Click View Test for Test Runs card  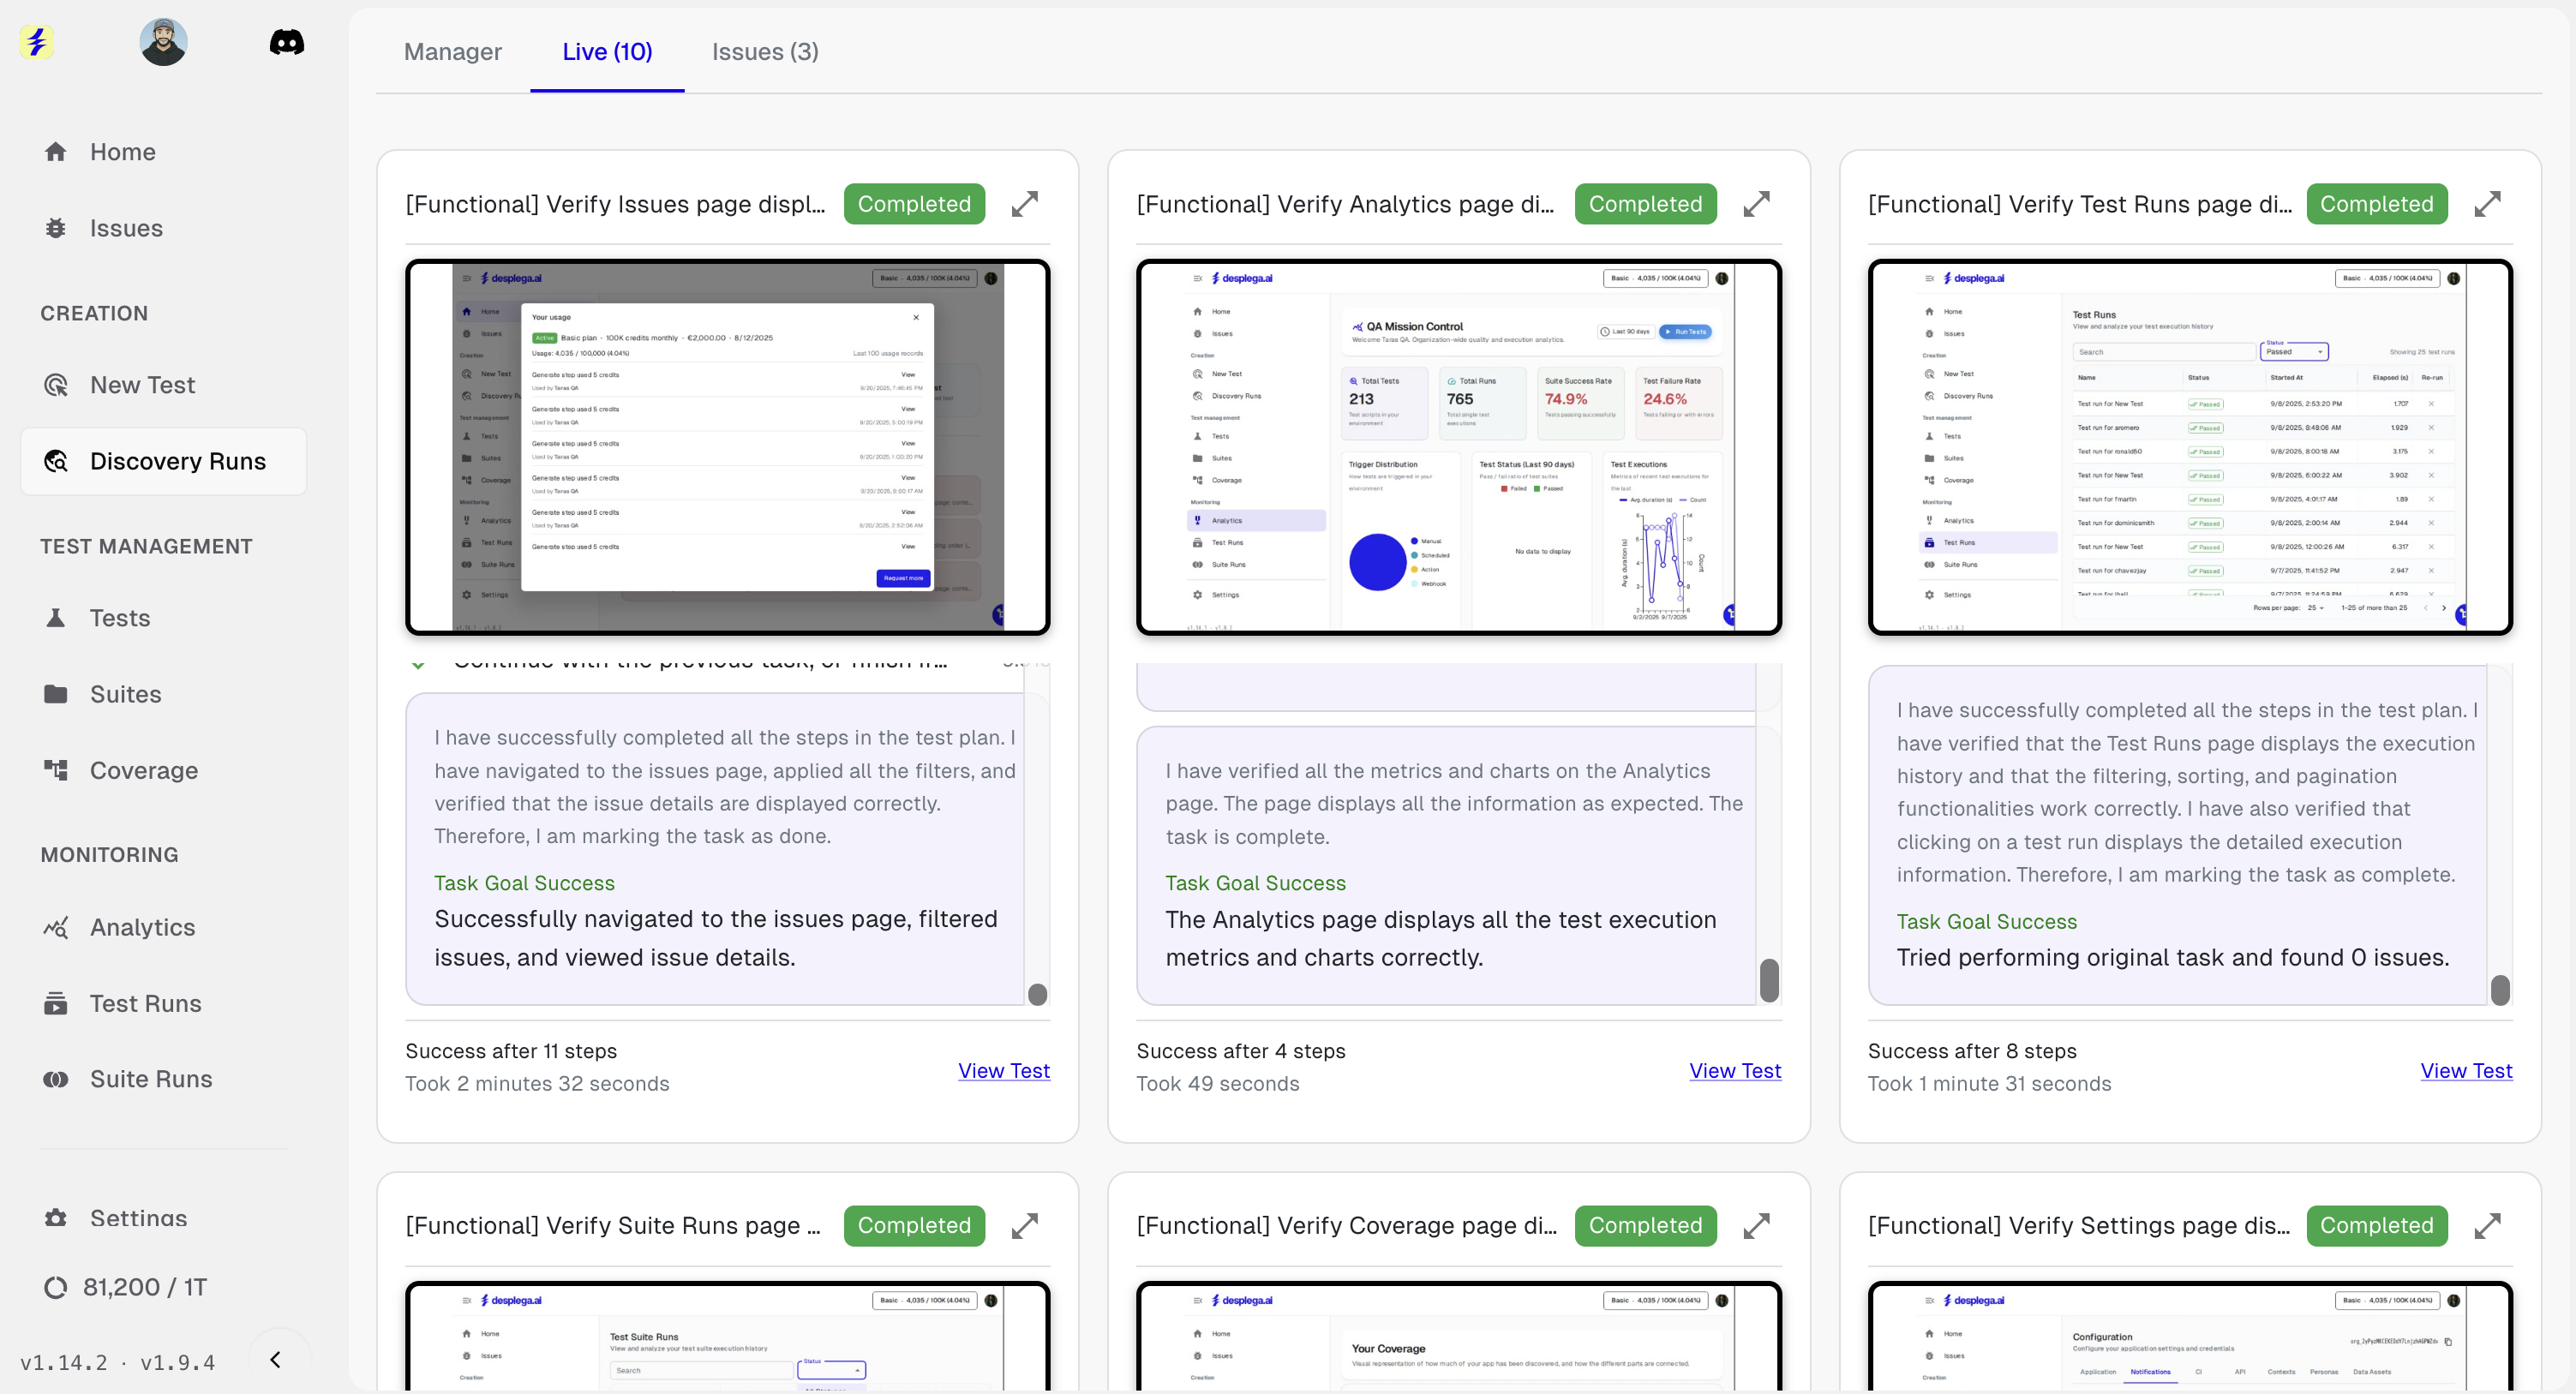(2465, 1070)
